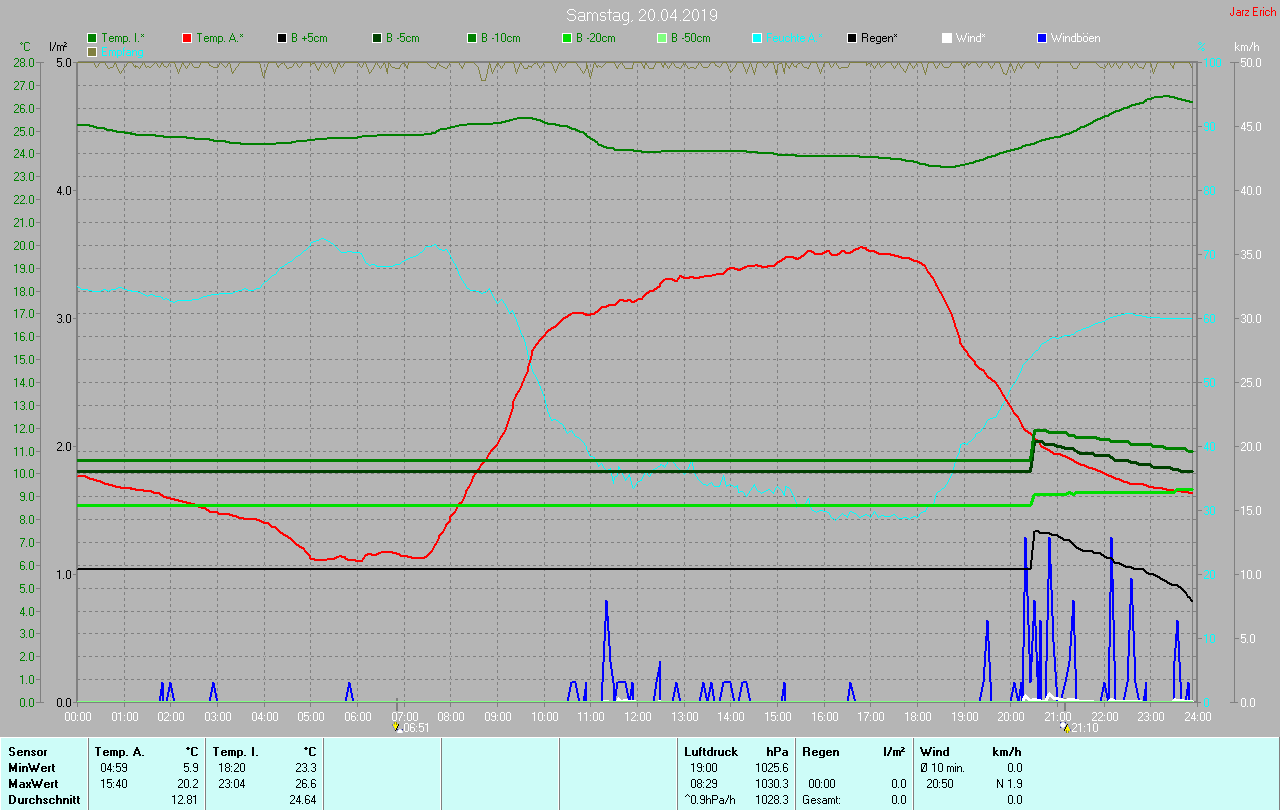Click the bright green B -20cm swatch
This screenshot has height=810, width=1280.
point(567,38)
